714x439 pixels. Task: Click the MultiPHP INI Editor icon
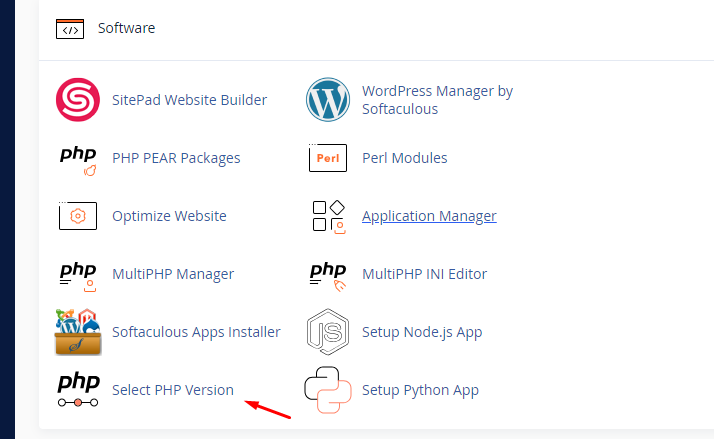click(x=328, y=276)
